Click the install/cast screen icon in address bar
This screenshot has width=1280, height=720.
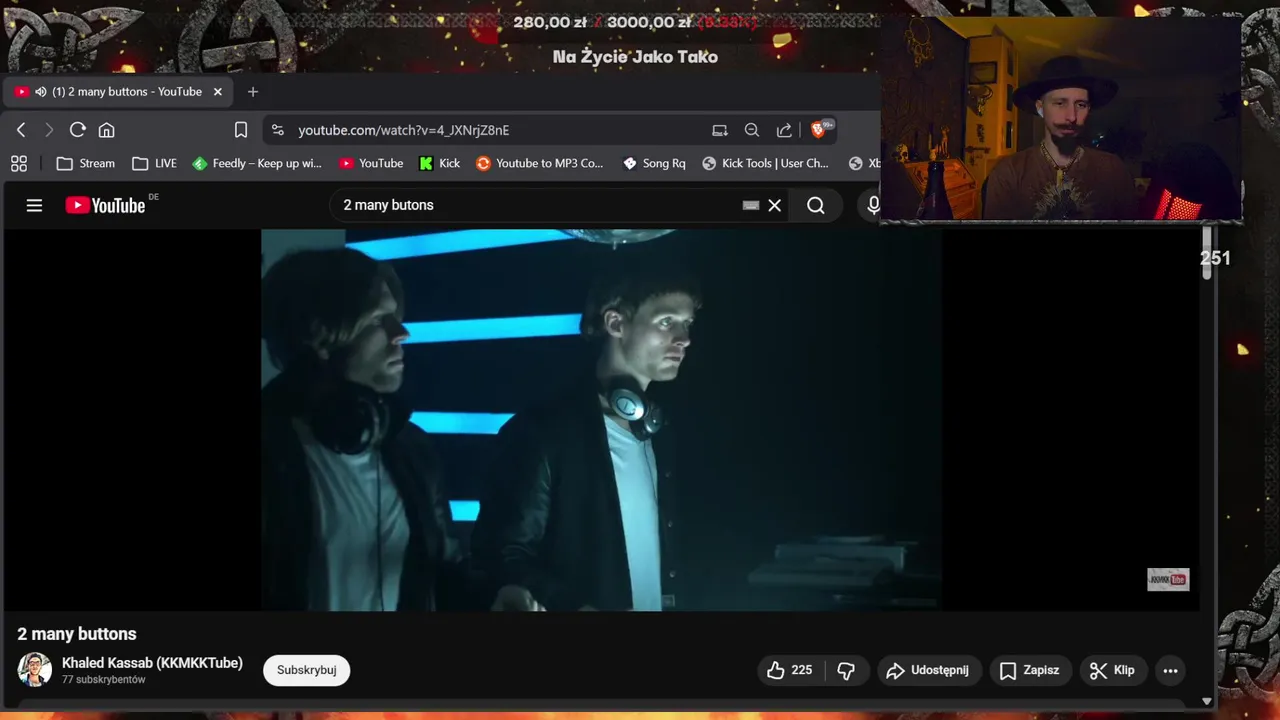pyautogui.click(x=720, y=130)
